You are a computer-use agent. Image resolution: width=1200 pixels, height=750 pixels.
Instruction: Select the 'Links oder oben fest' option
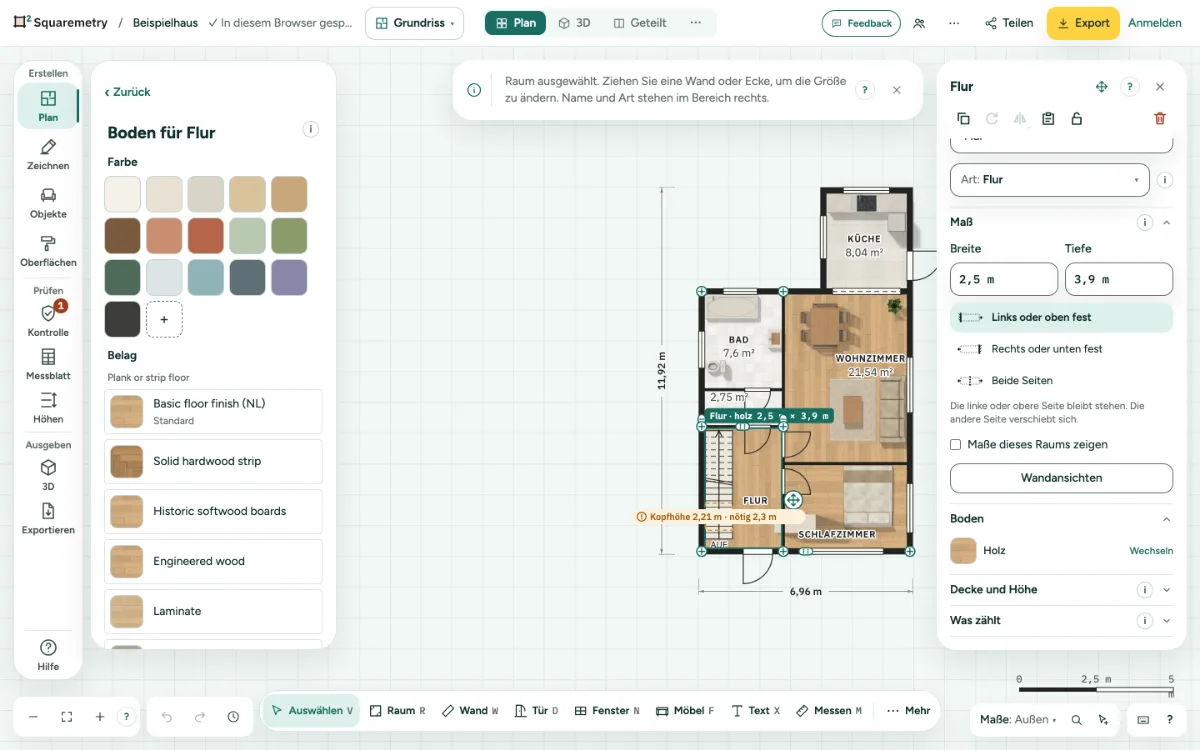coord(1061,318)
